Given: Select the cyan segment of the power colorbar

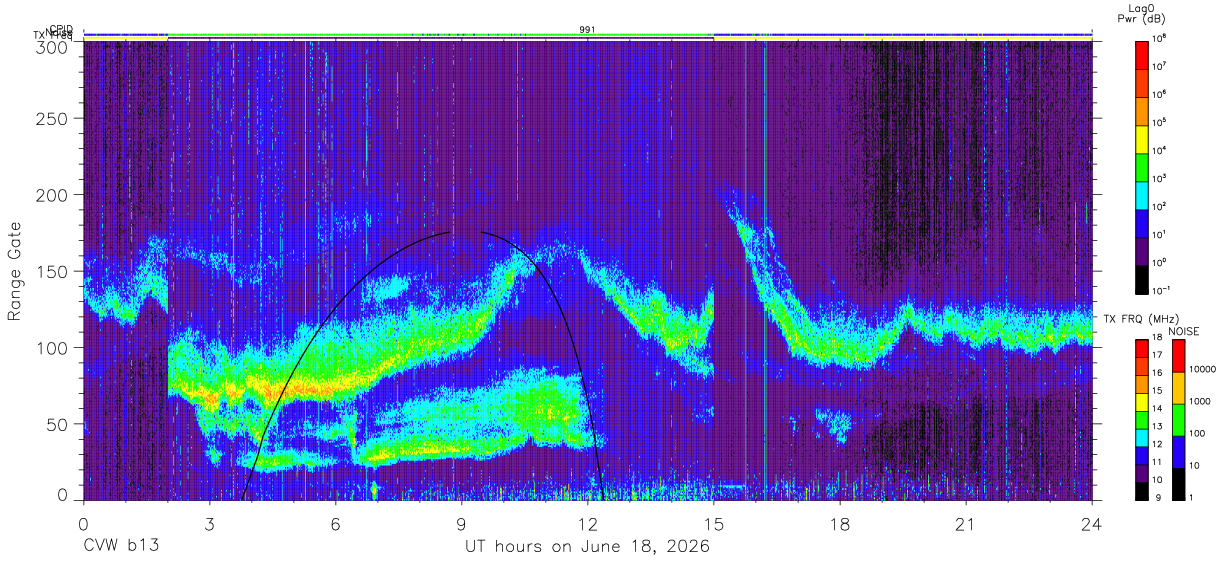Looking at the screenshot, I should click(1143, 196).
